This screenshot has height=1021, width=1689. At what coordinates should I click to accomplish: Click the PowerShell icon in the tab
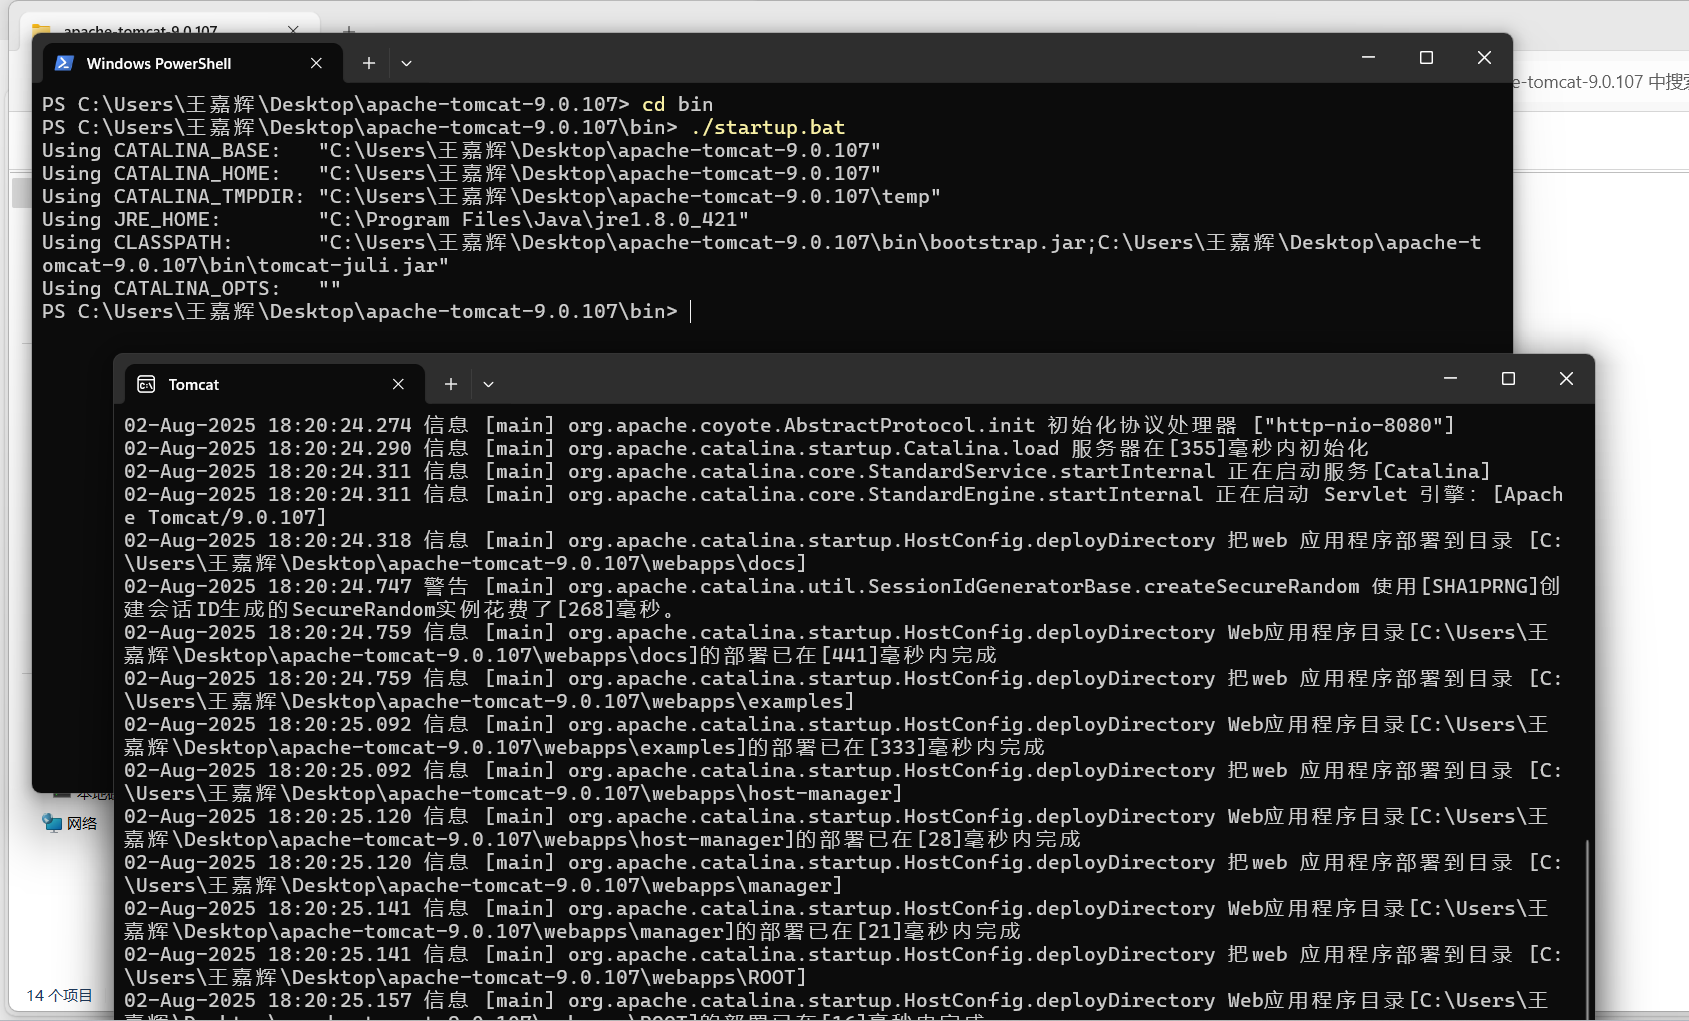coord(65,63)
